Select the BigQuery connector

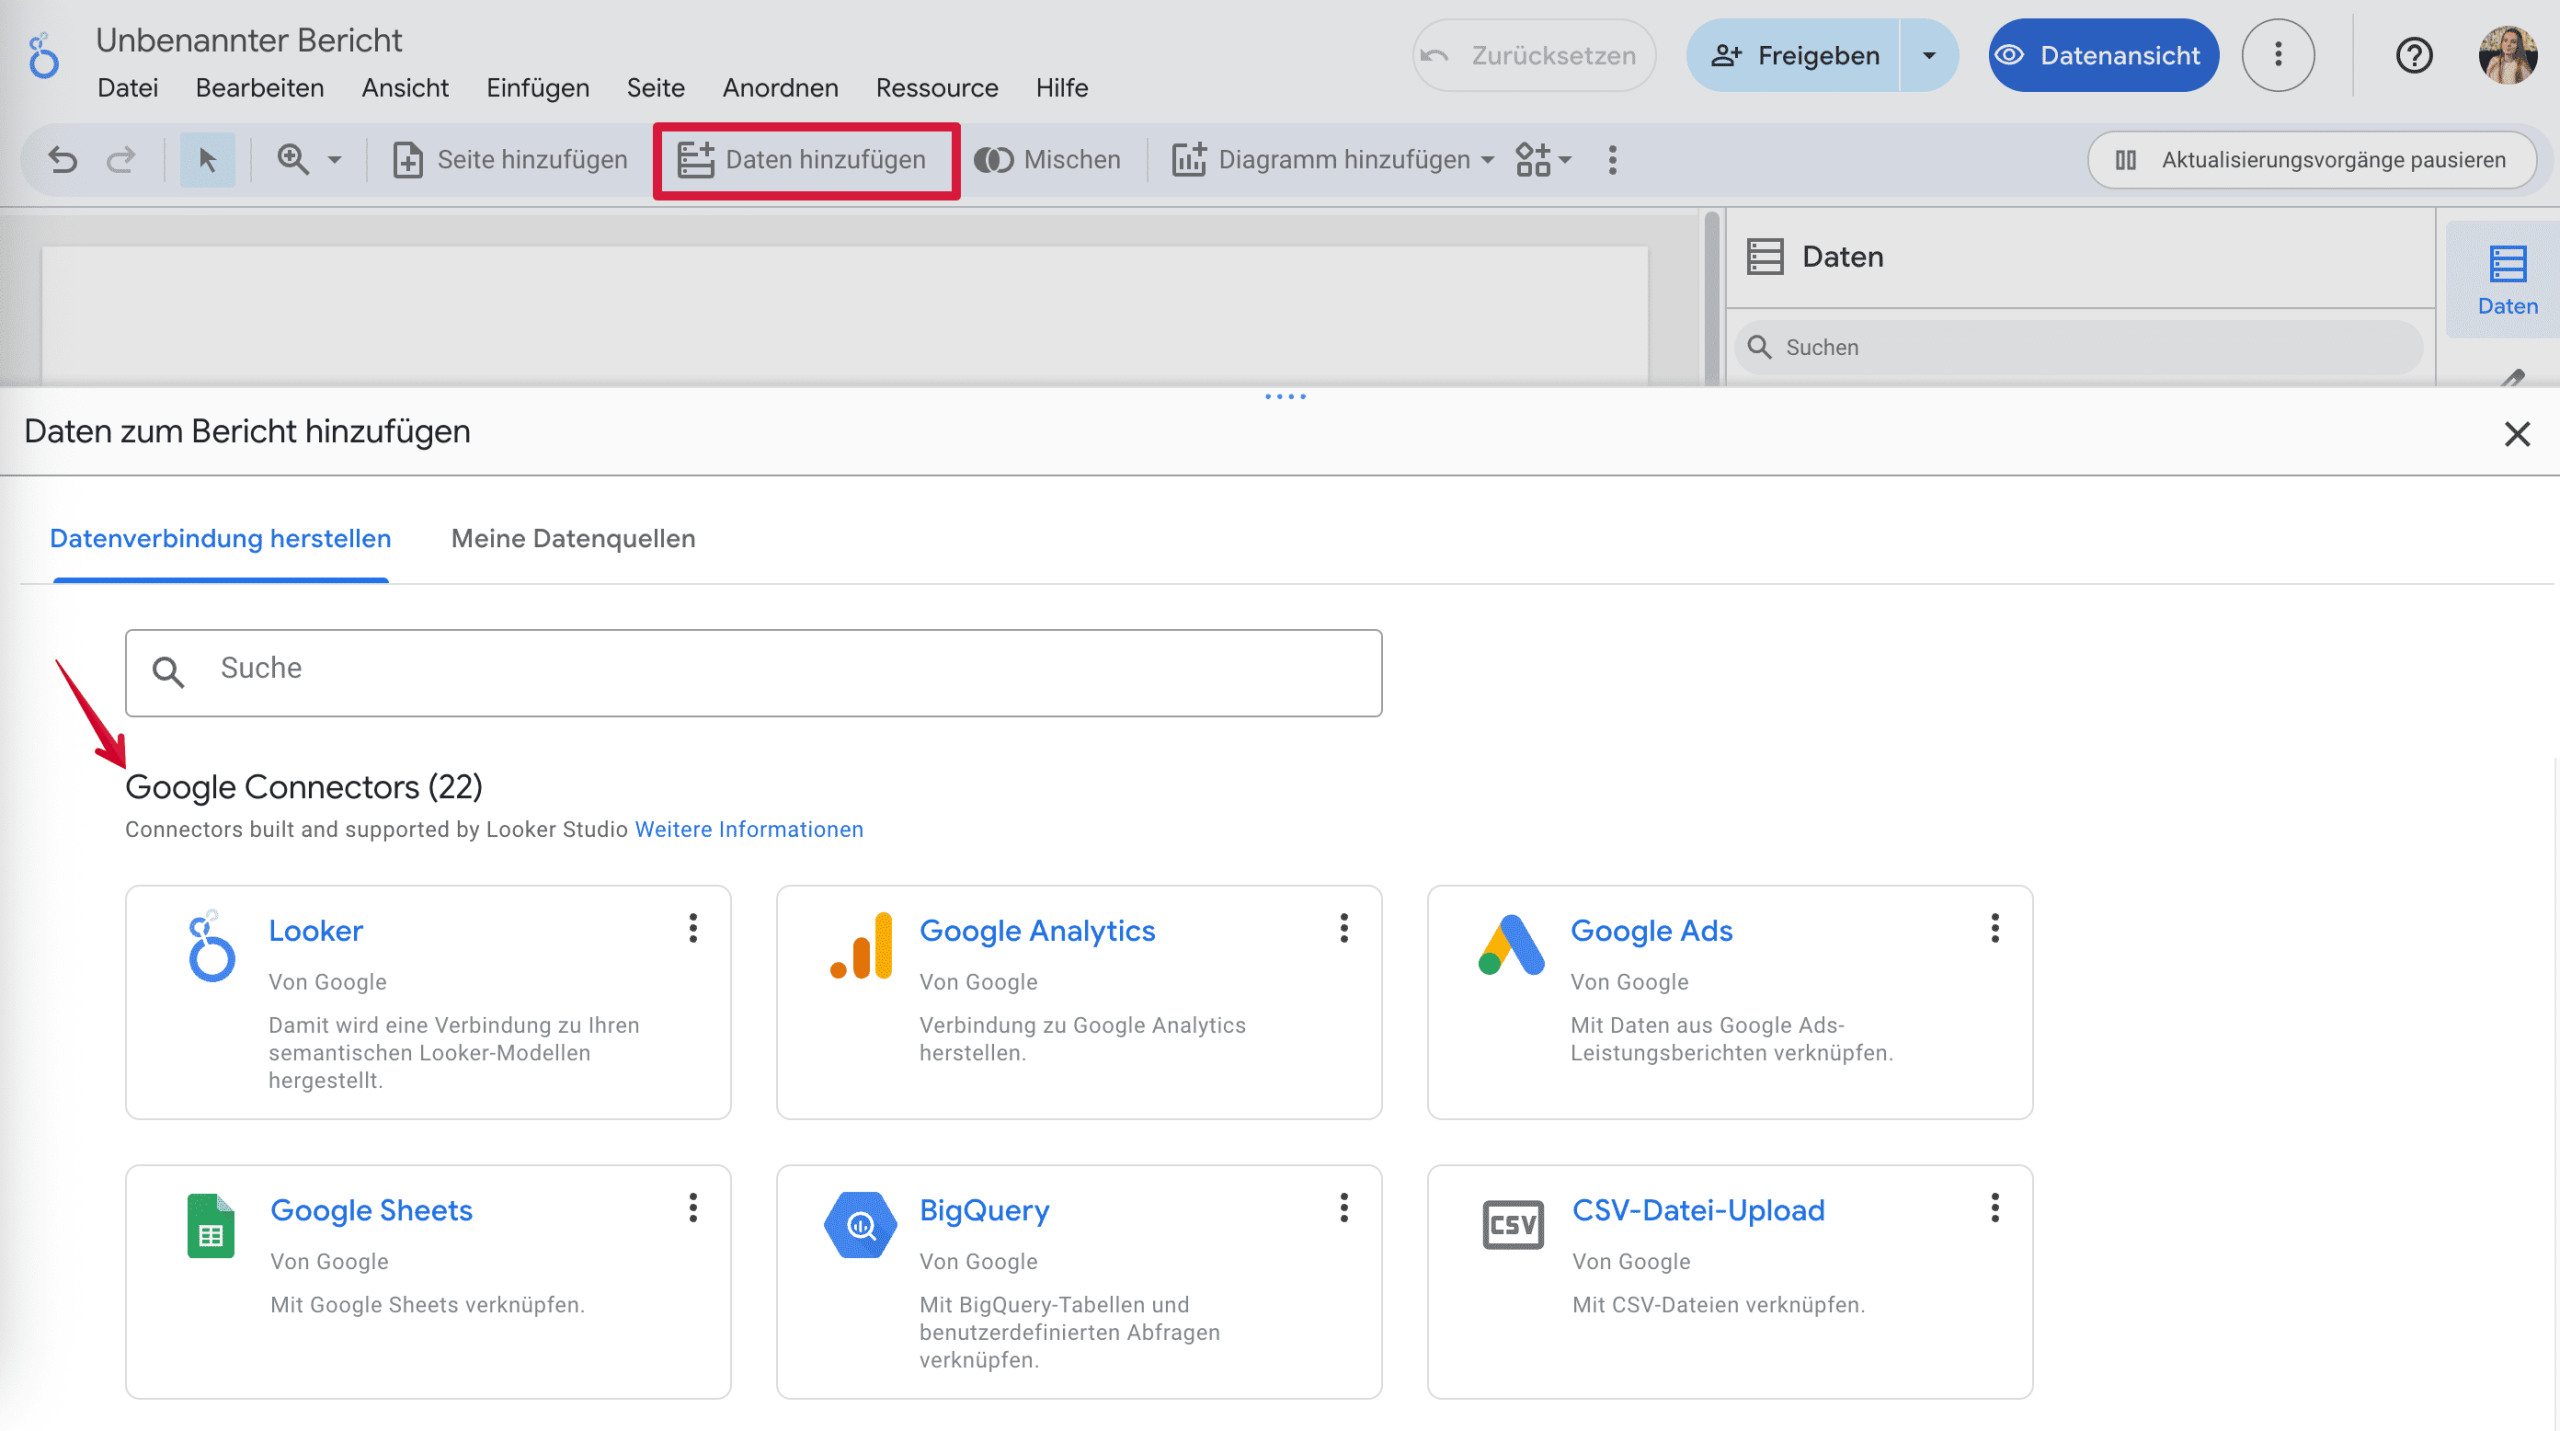984,1211
